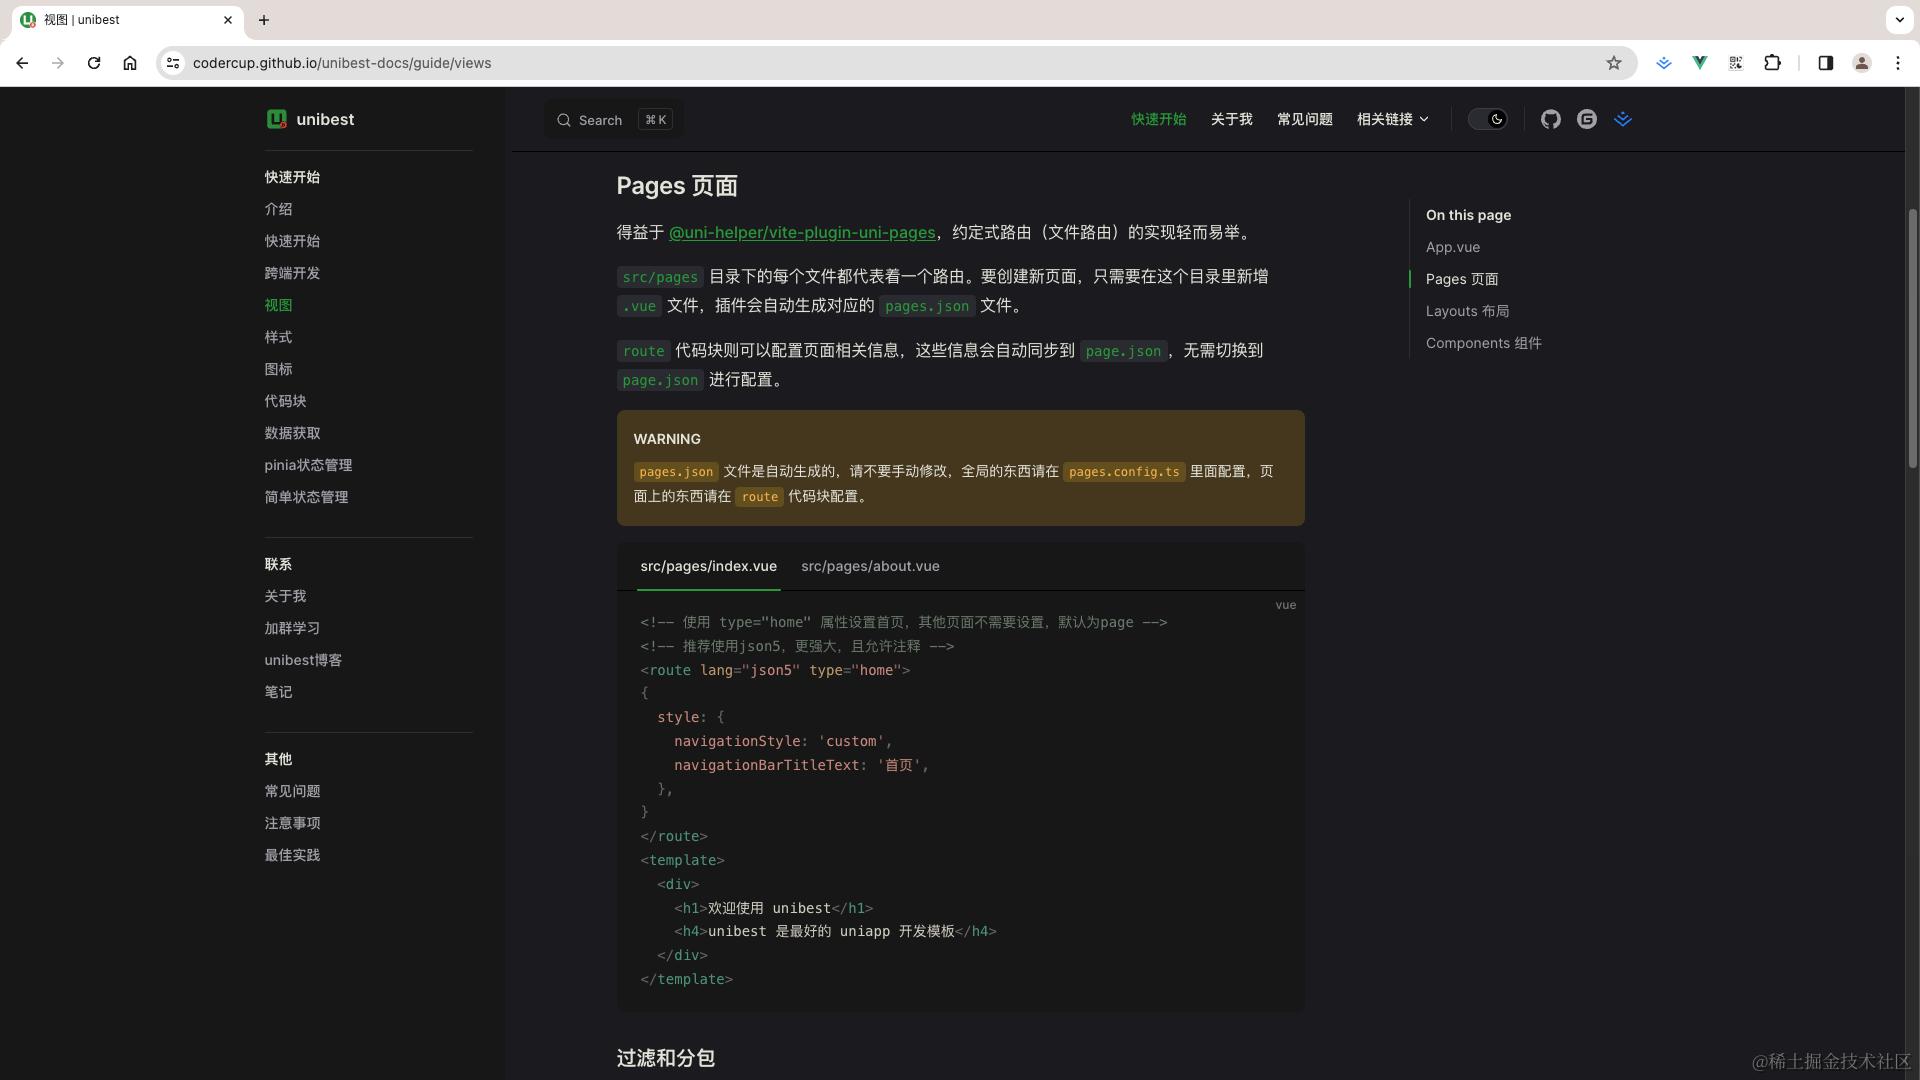Open 视图 in the sidebar
Image resolution: width=1920 pixels, height=1080 pixels.
(x=279, y=306)
